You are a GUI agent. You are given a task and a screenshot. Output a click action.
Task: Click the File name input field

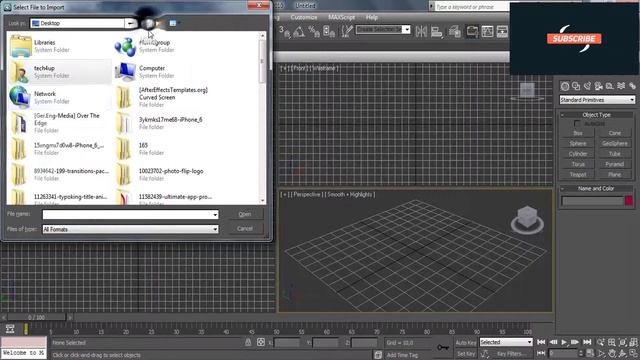[130, 214]
